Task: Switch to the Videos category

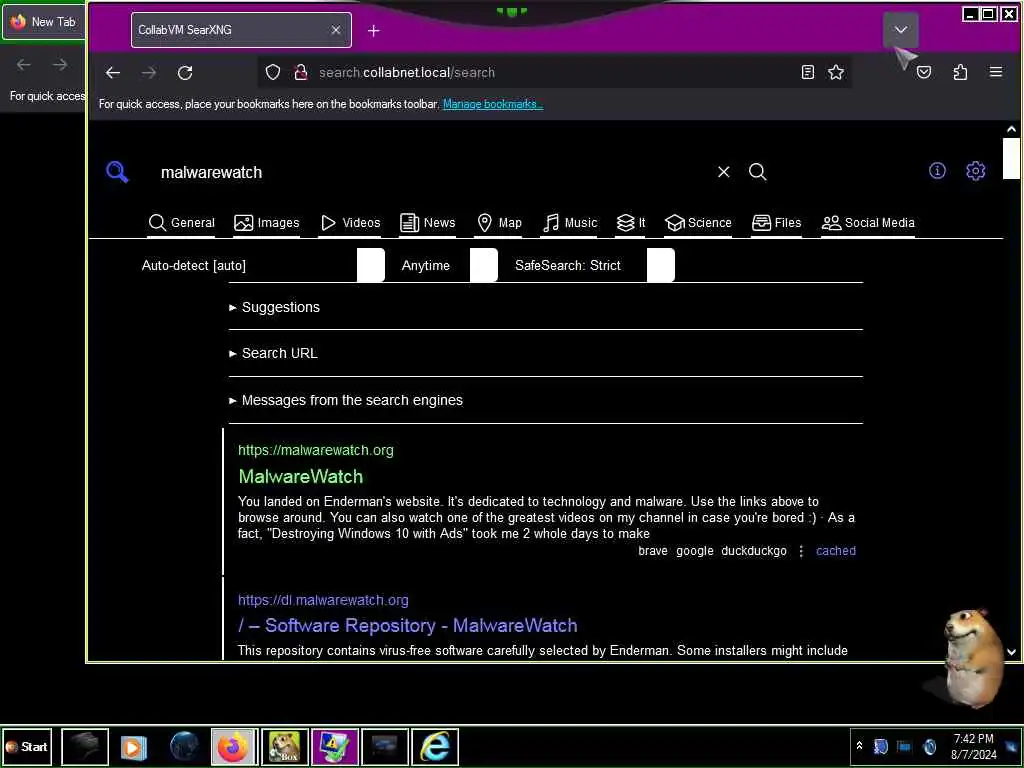Action: (x=350, y=223)
